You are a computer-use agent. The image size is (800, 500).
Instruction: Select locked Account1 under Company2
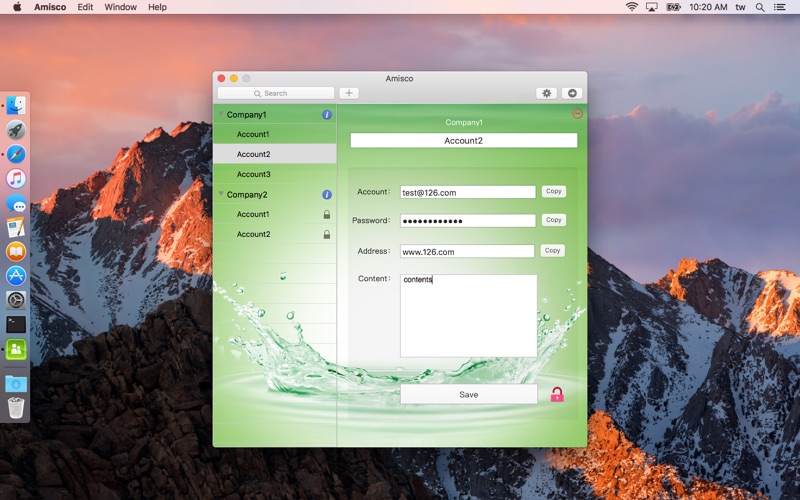(274, 214)
